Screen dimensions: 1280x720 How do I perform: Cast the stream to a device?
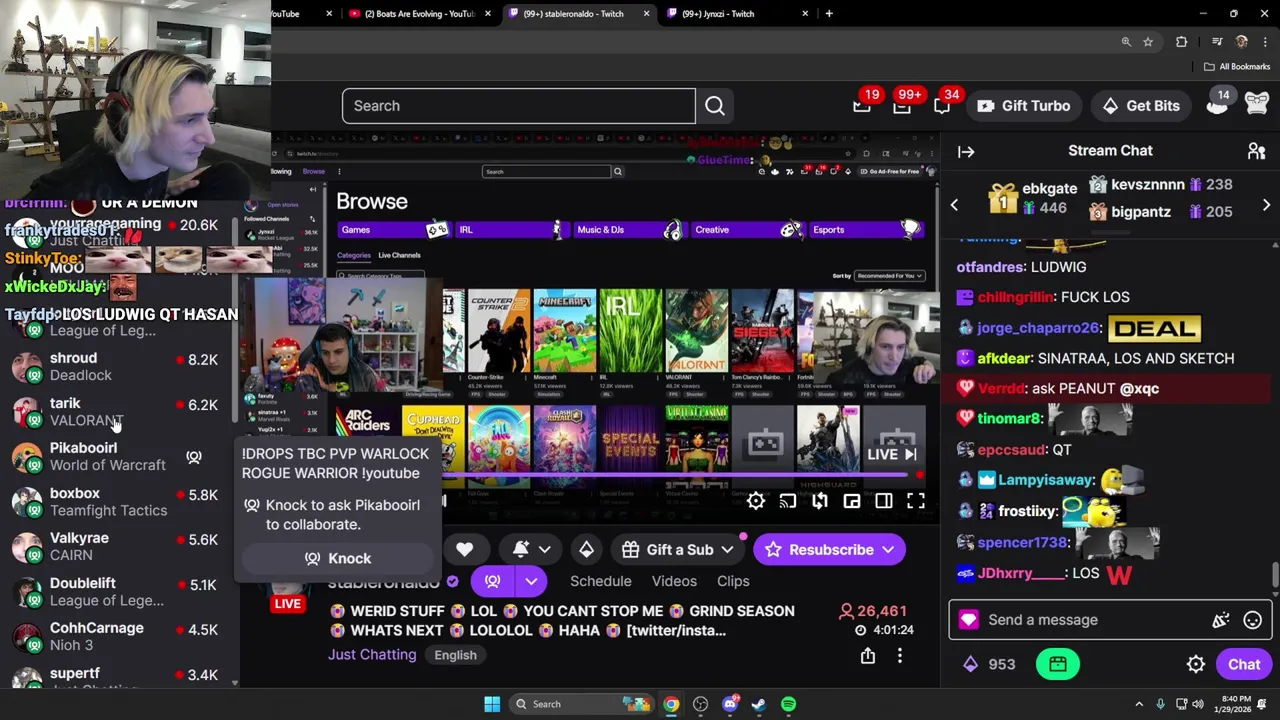point(788,501)
